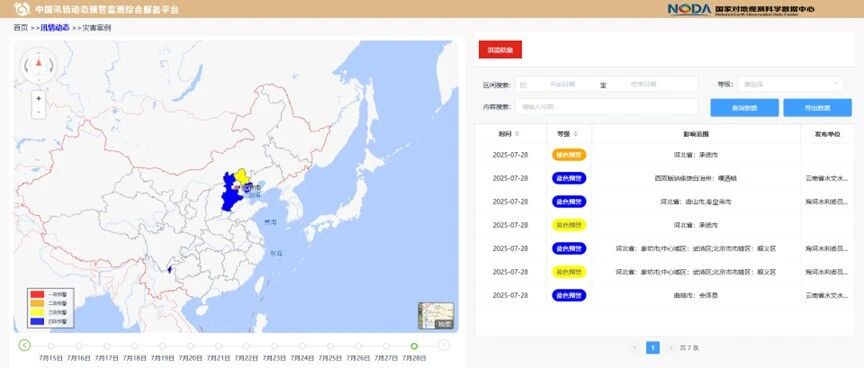Focus the 内容搜索 content search box

(607, 107)
